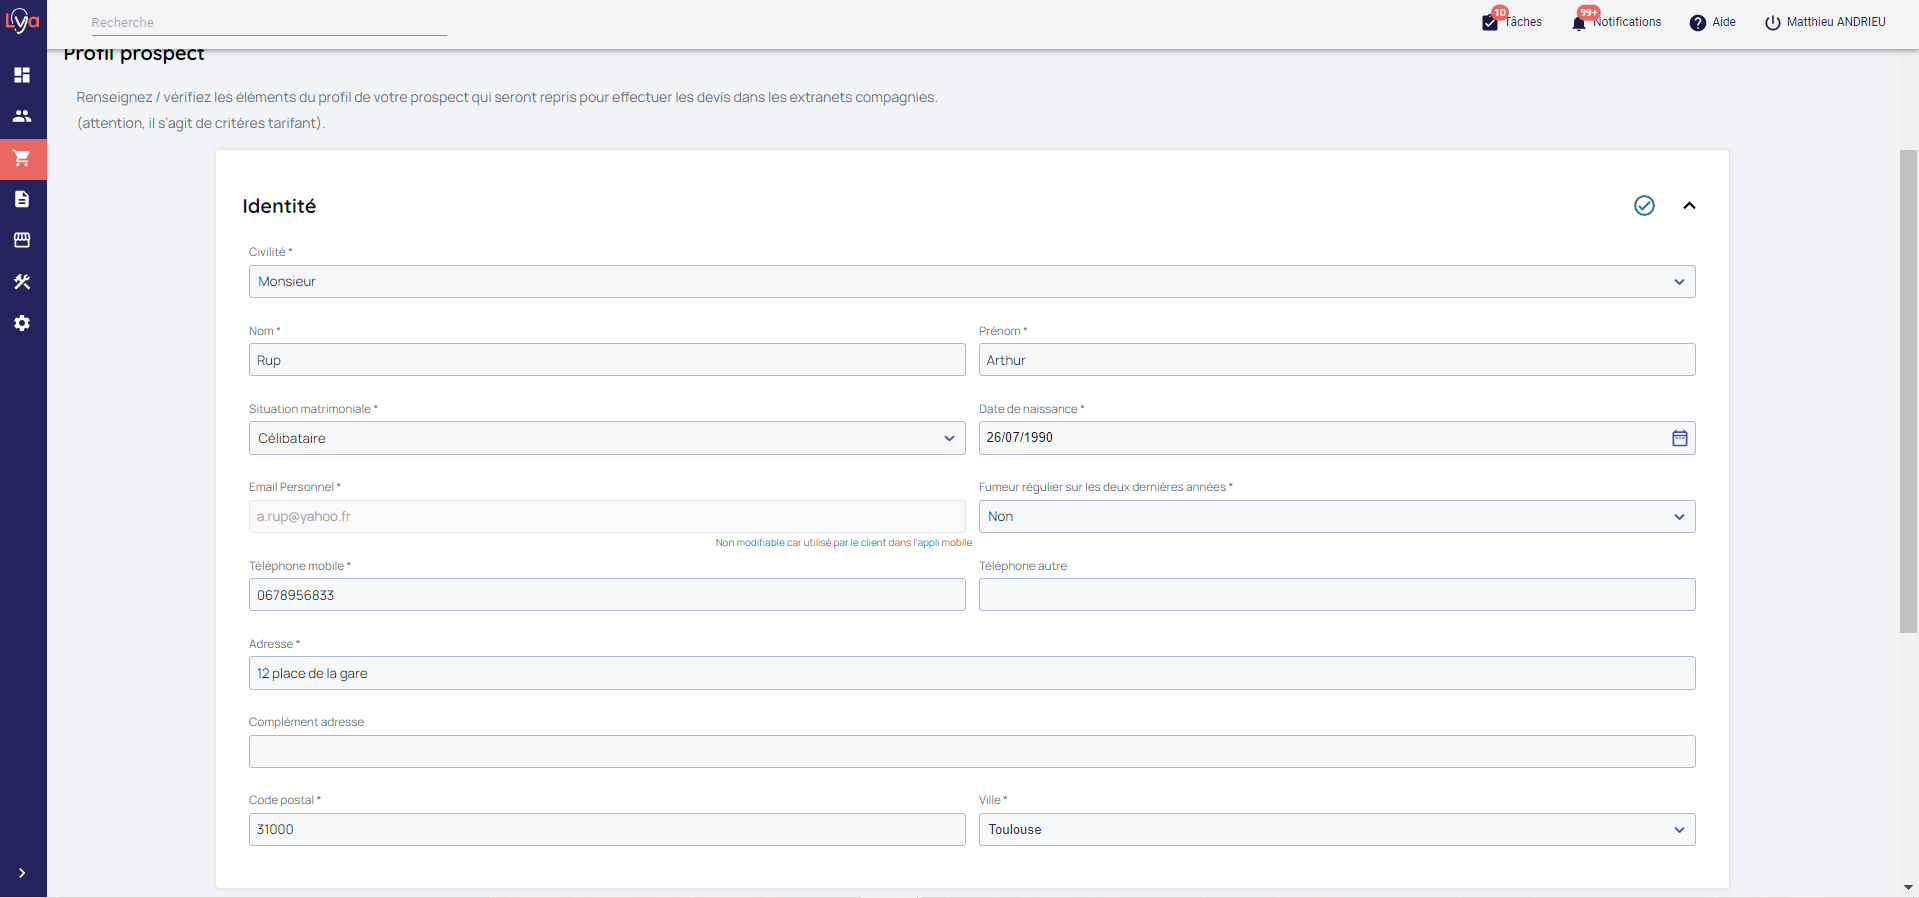Expand the Fumeur régulier dropdown

tap(1336, 517)
